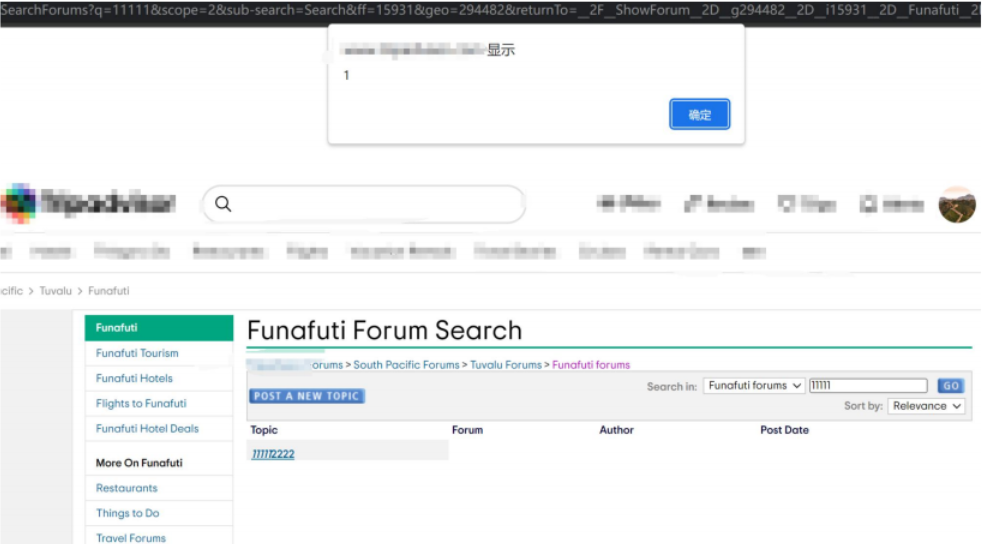
Task: Click the magnifier icon in the top search bar
Action: click(223, 204)
